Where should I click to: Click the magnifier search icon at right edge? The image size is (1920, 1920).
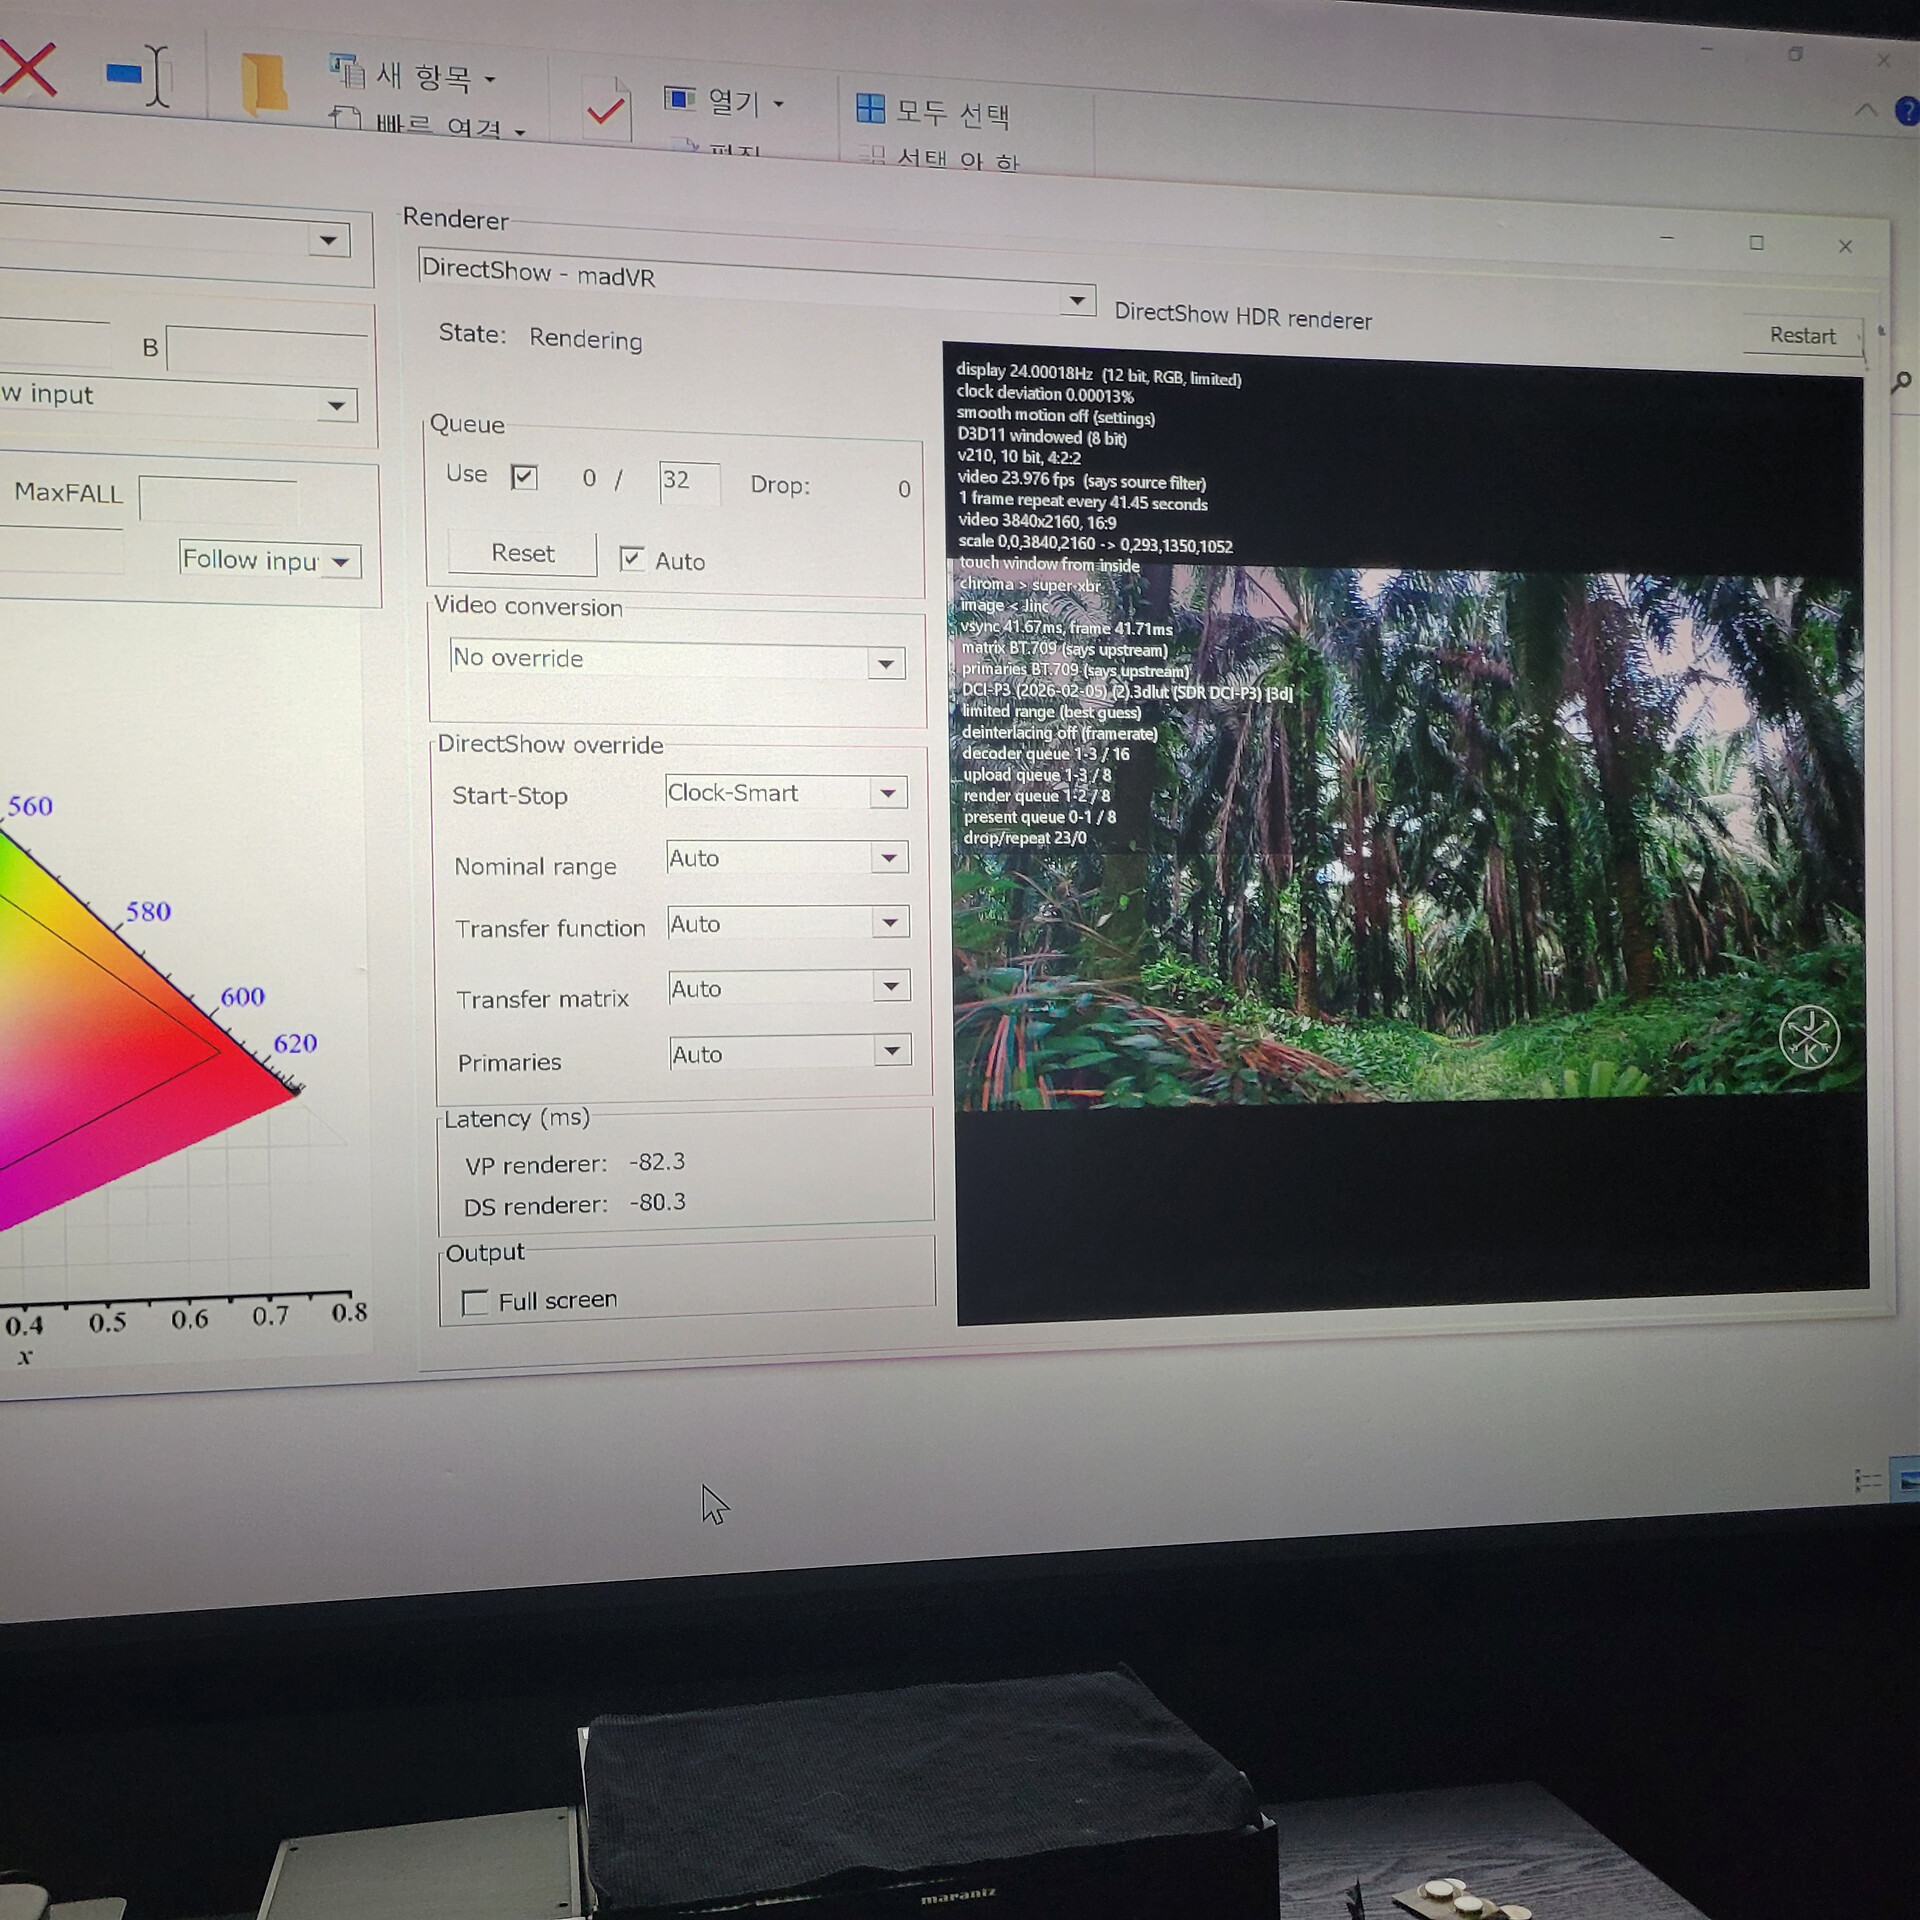tap(1901, 382)
